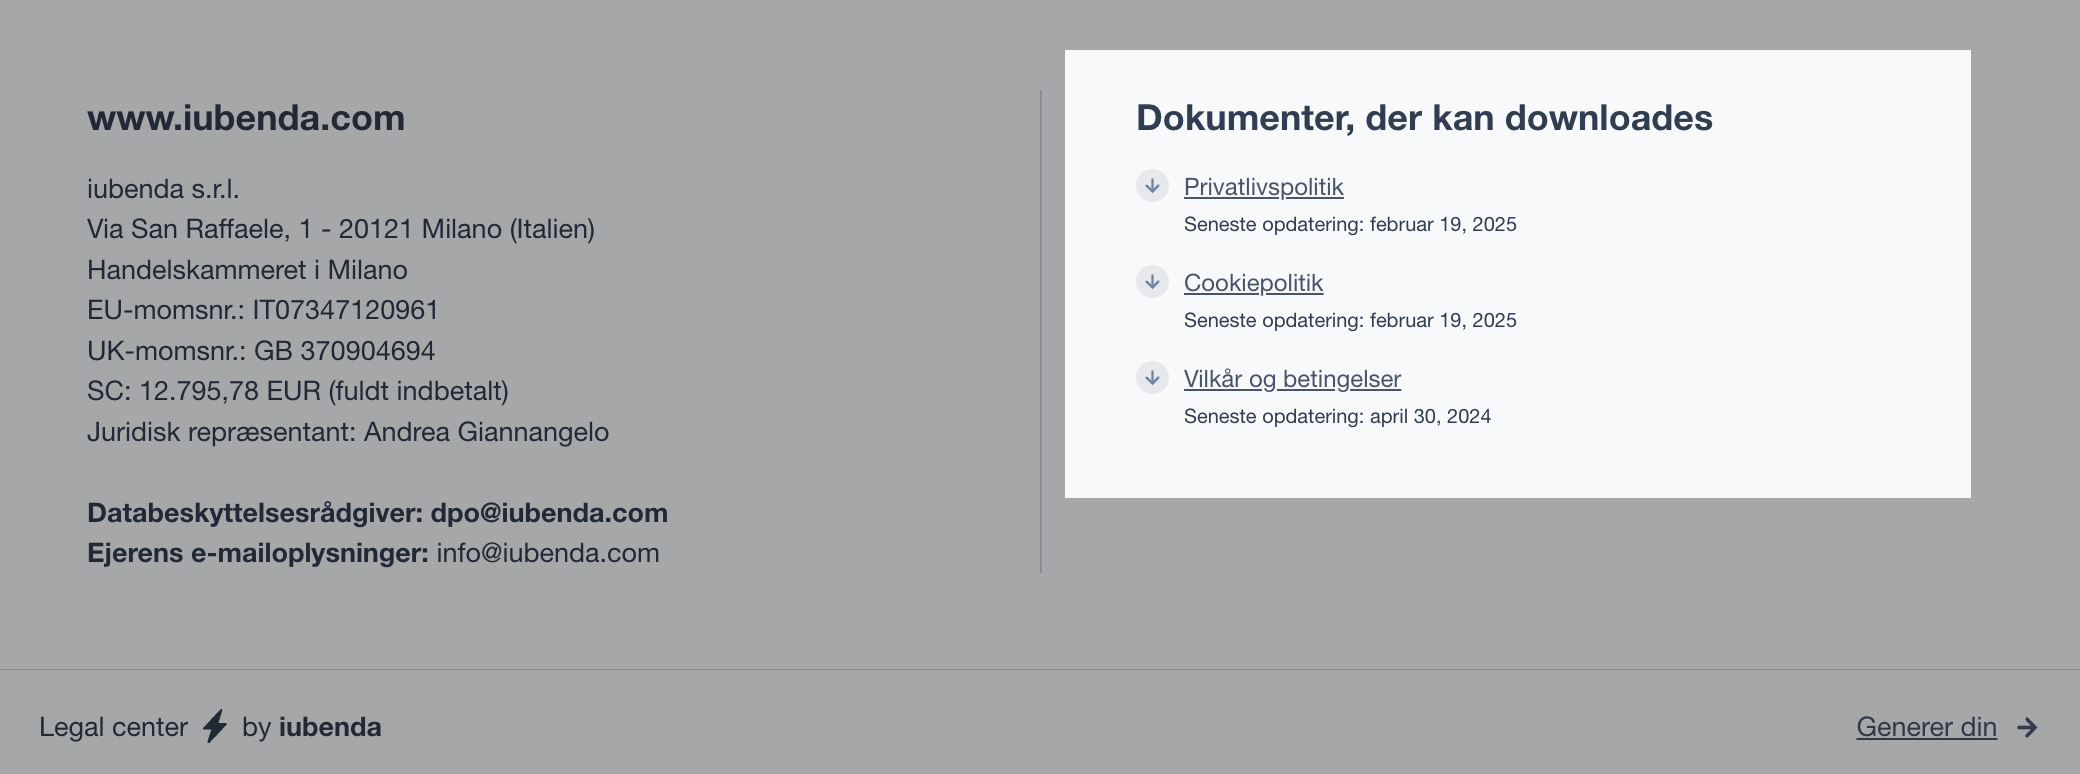This screenshot has height=774, width=2080.
Task: Click the Via San Raffaele address line
Action: 341,229
